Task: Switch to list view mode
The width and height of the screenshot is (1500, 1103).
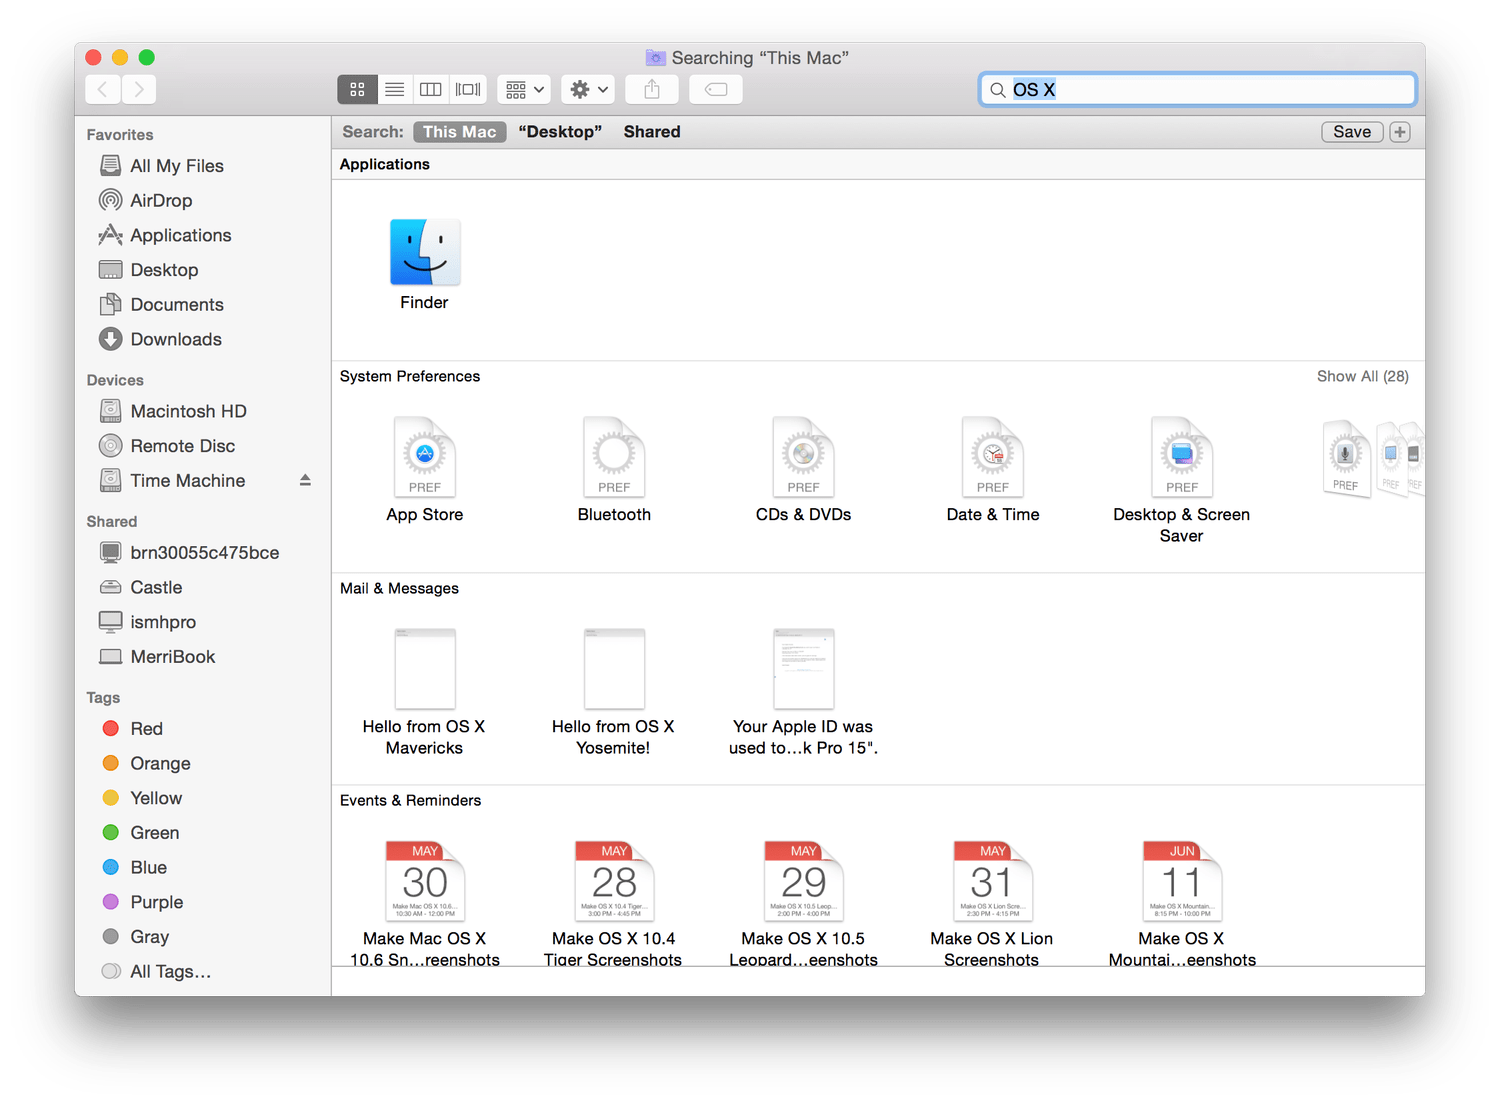Action: tap(395, 90)
